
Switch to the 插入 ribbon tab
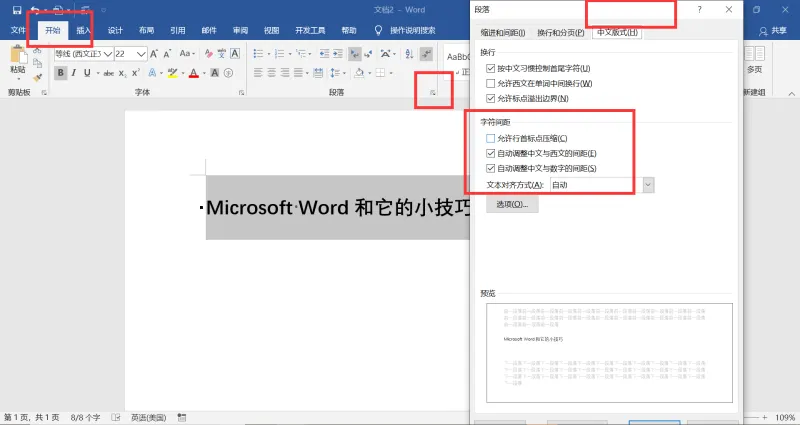click(x=84, y=30)
